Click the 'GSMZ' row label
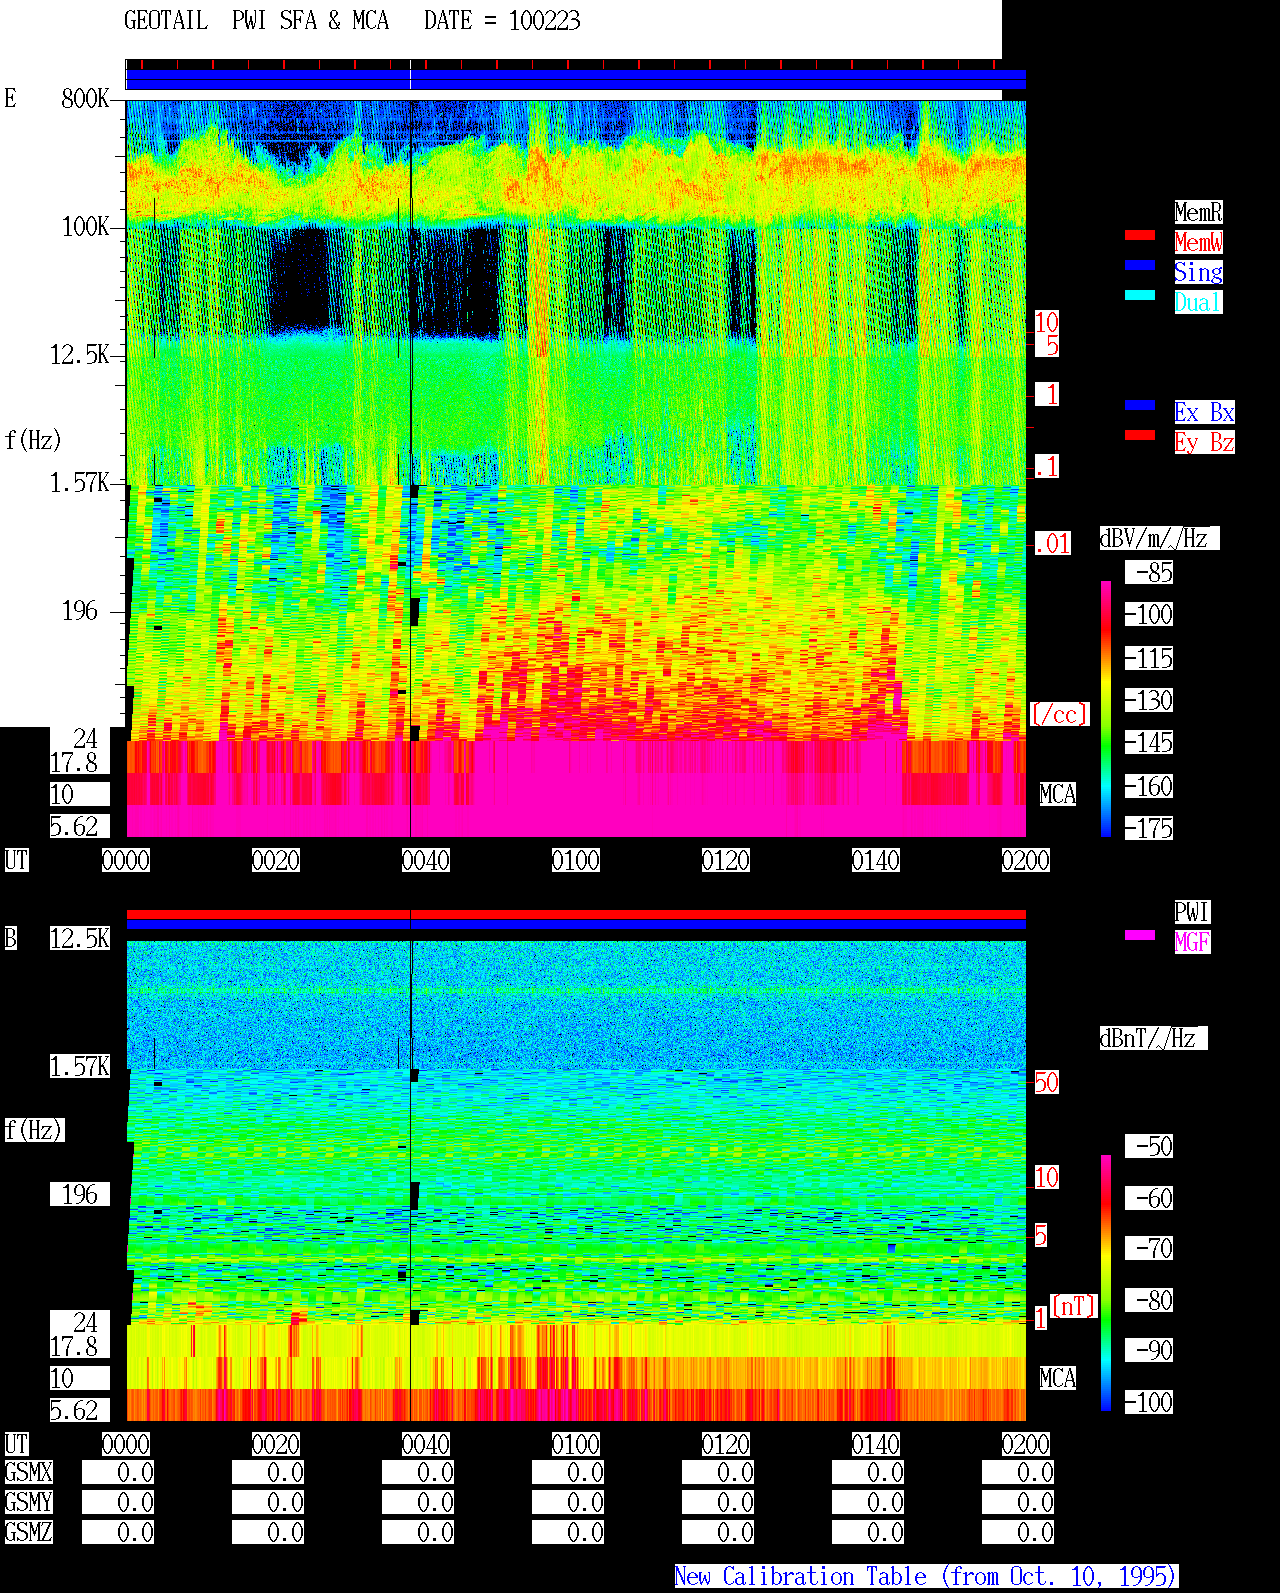This screenshot has height=1593, width=1280. (x=28, y=1532)
